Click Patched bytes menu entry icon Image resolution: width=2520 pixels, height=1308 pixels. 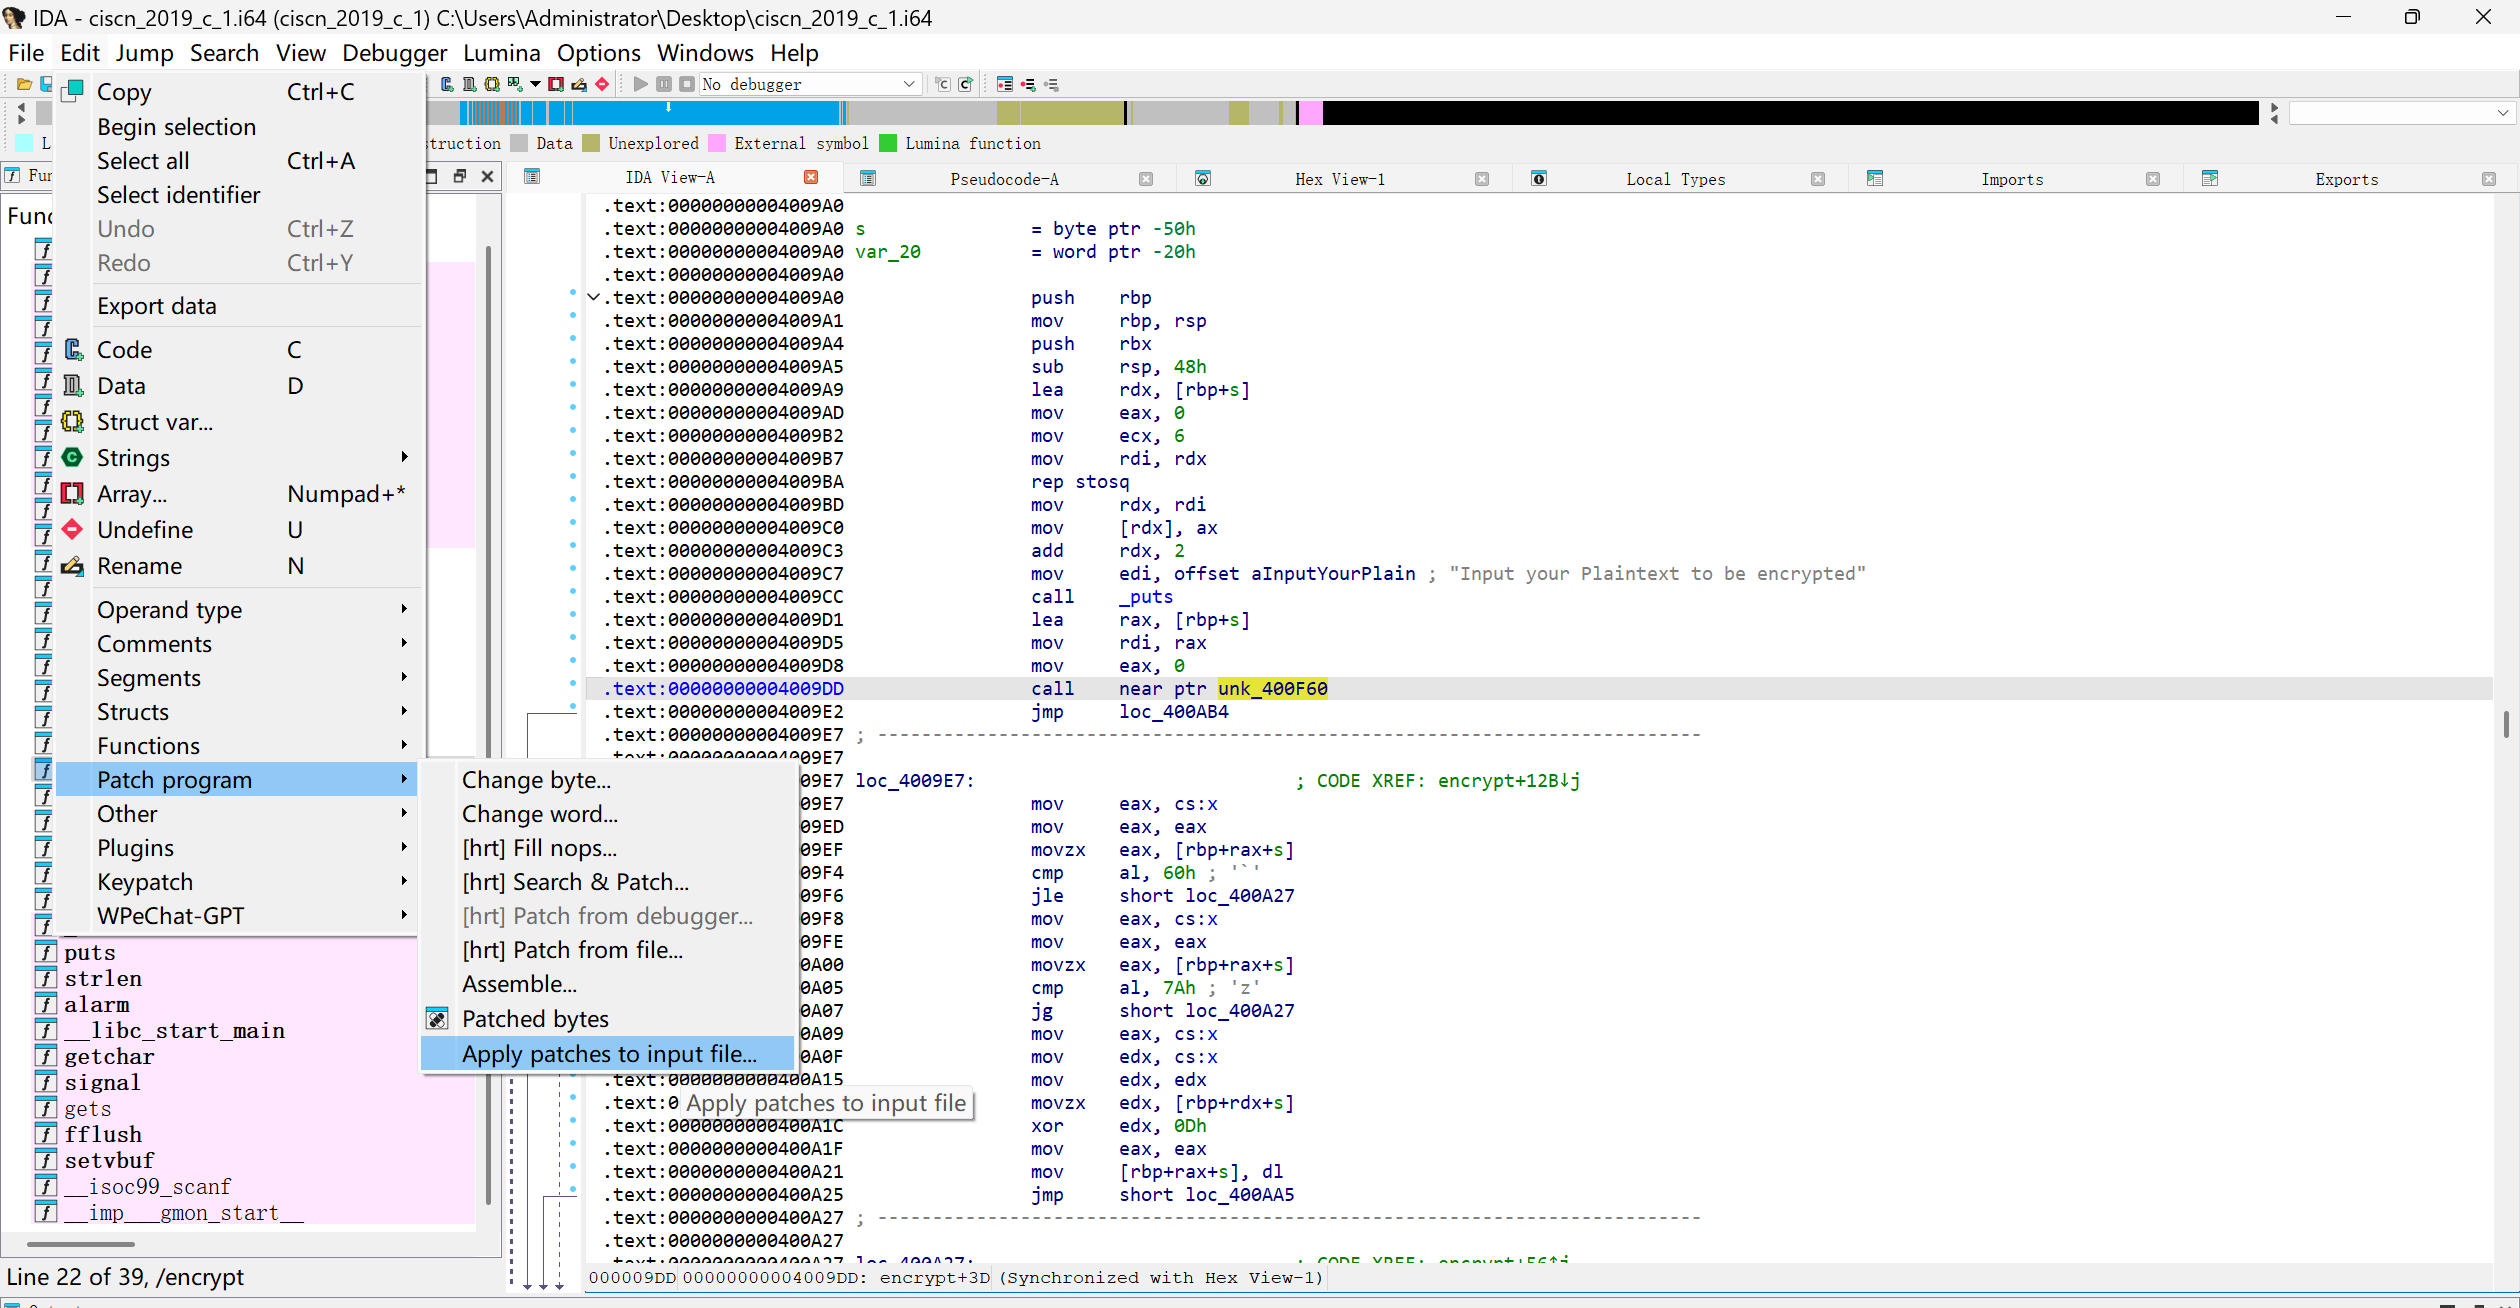tap(437, 1019)
